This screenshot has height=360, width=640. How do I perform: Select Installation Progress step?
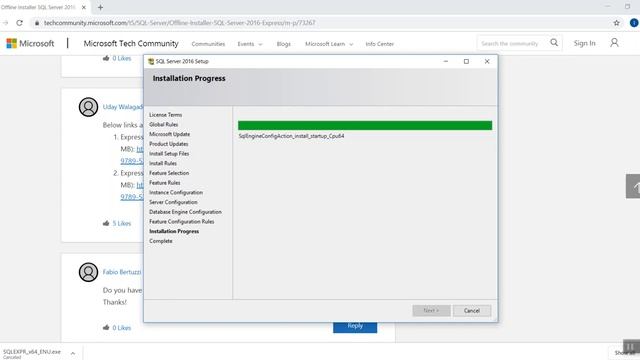[x=174, y=231]
